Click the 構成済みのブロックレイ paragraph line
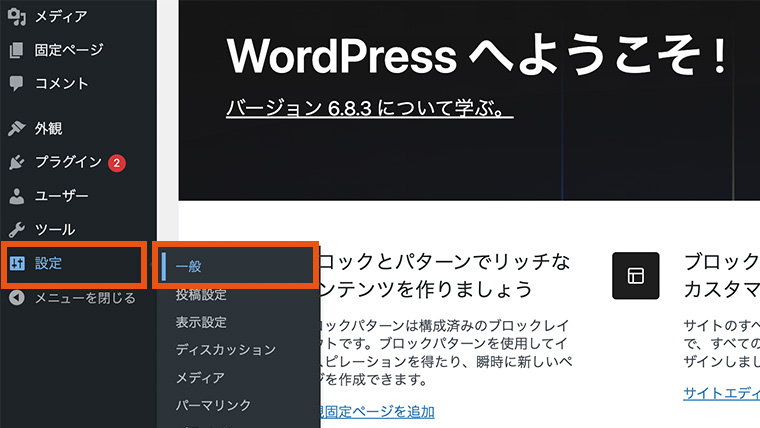Viewport: 760px width, 428px height. (x=493, y=325)
